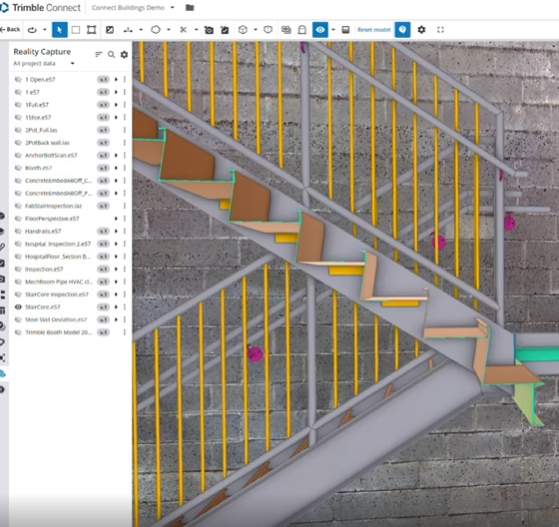Hide the StairCore.e57 point cloud
559x527 pixels.
(x=18, y=307)
